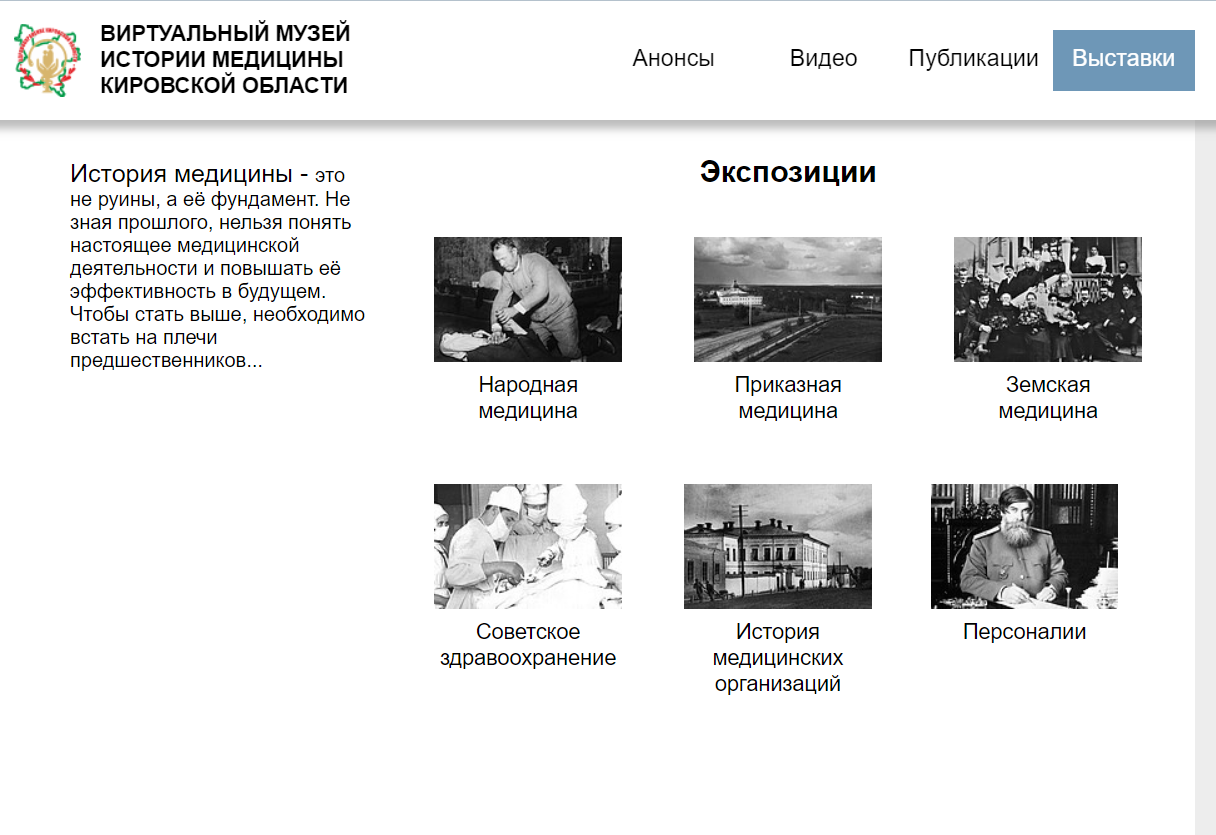The height and width of the screenshot is (835, 1216).
Task: Follow the Приказная медицина caption link
Action: click(x=788, y=398)
